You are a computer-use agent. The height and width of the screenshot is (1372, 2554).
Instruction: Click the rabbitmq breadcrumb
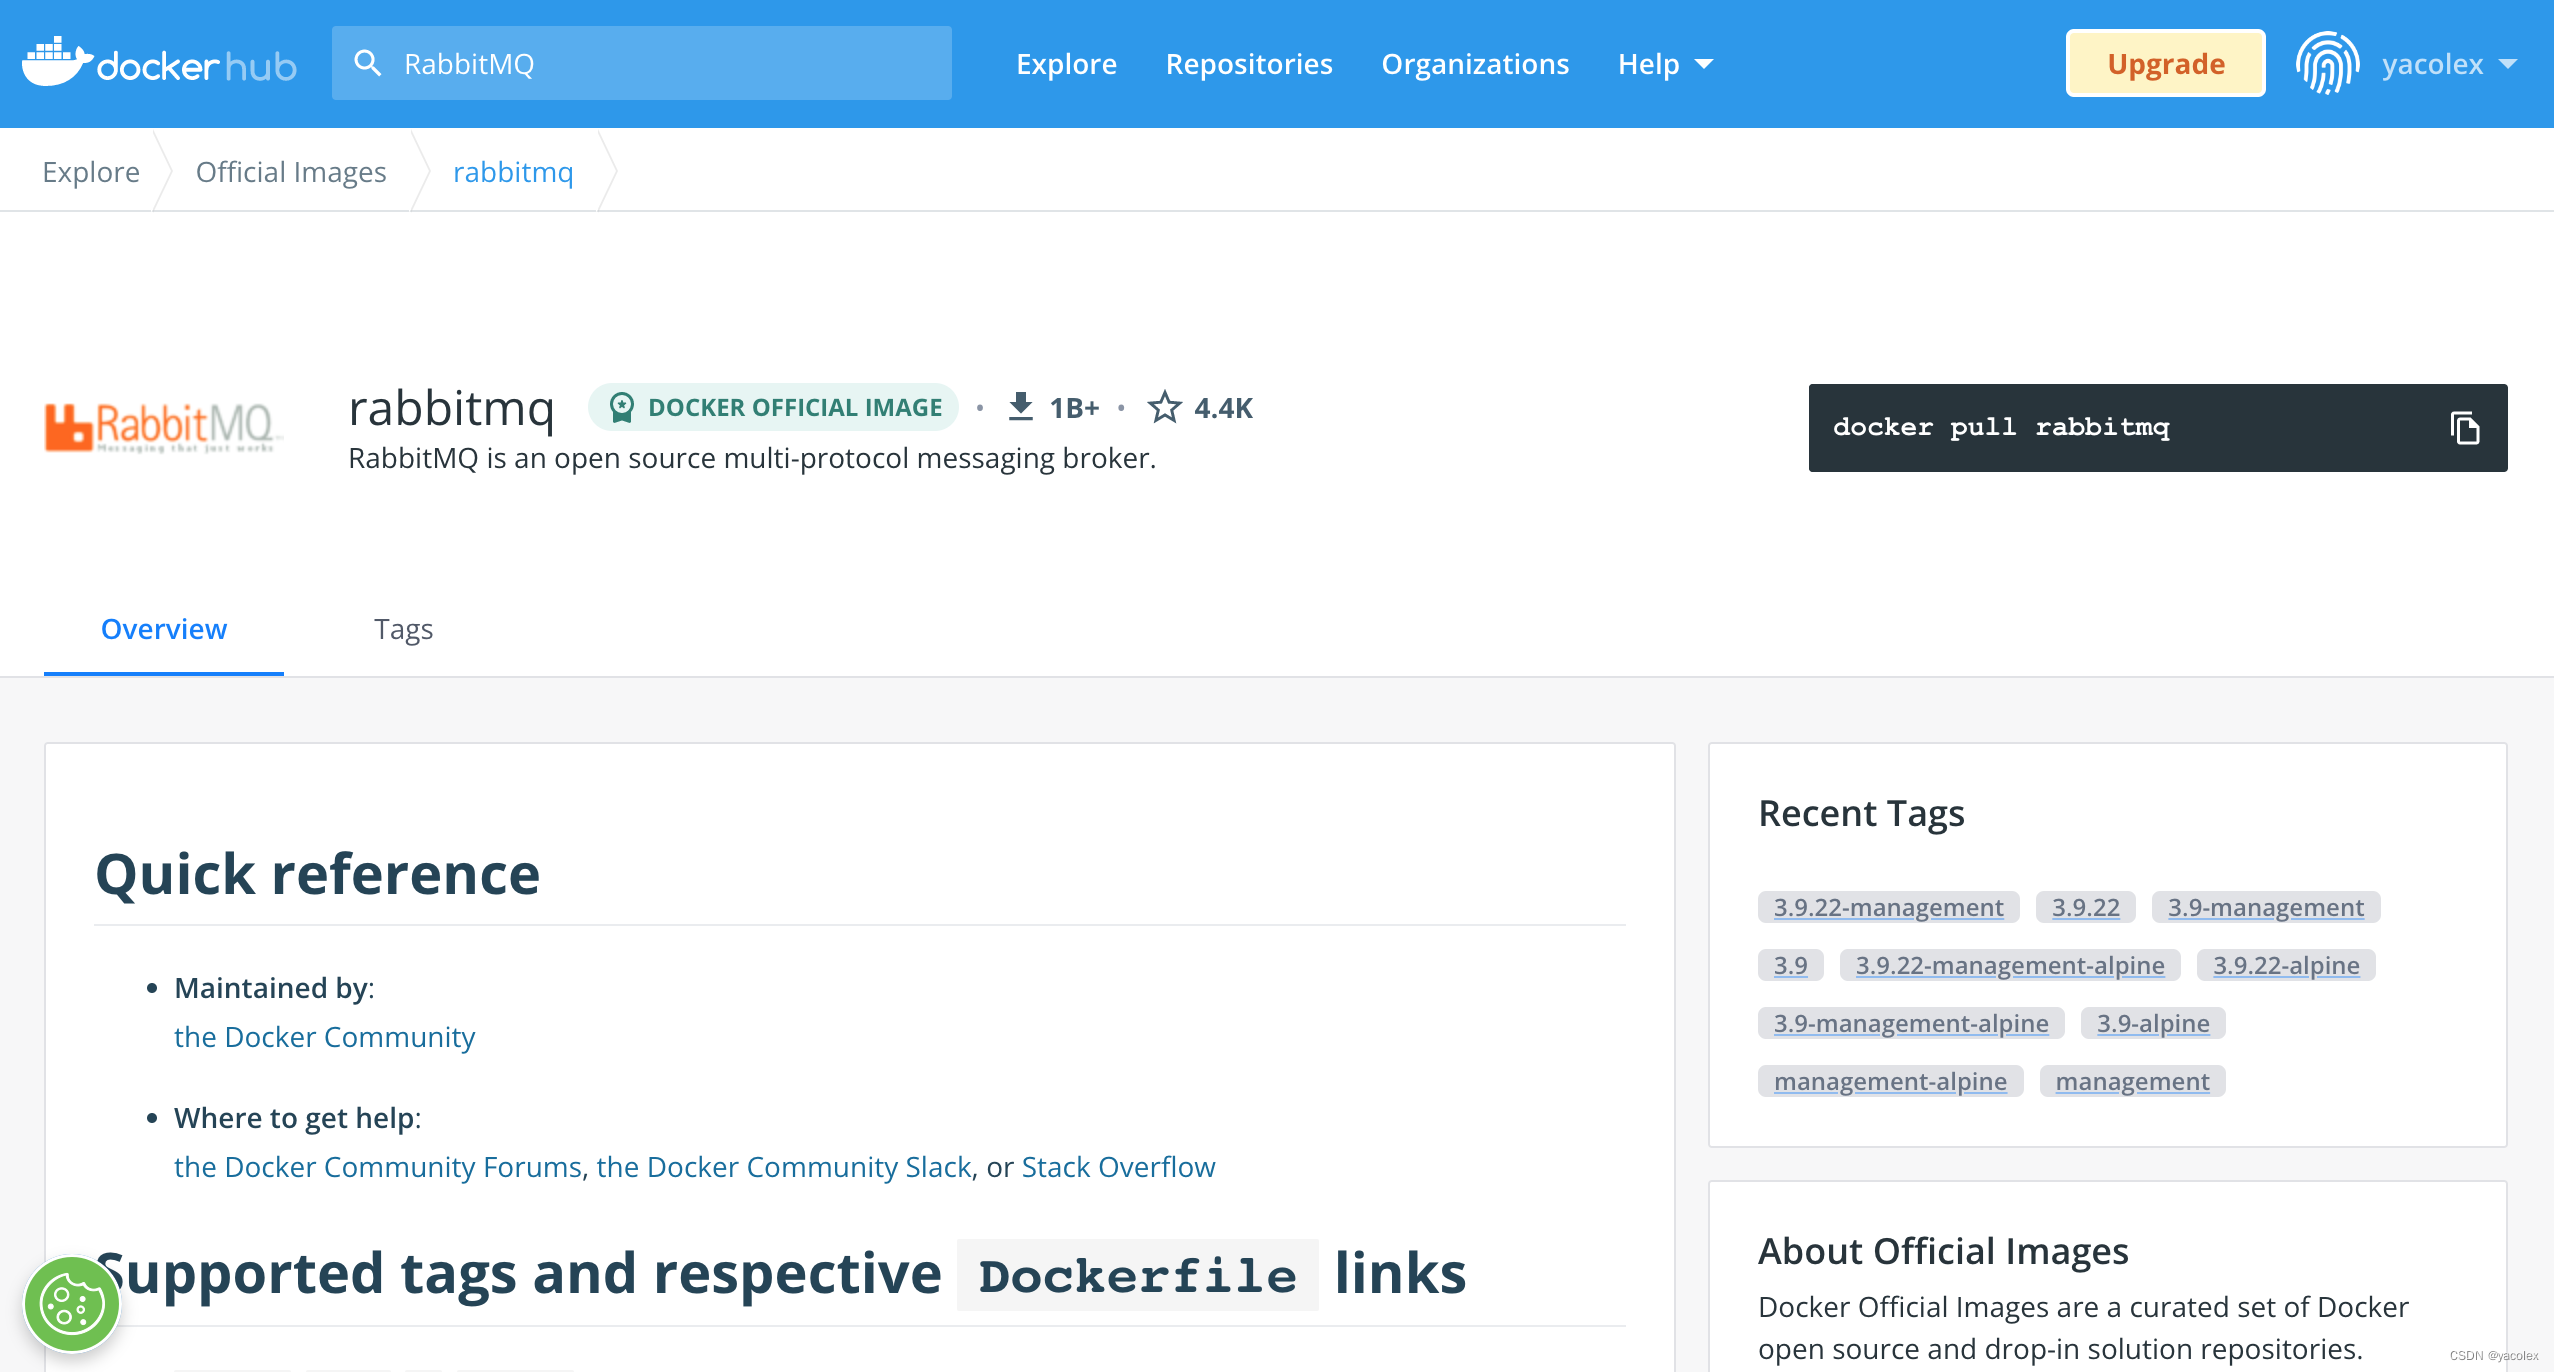click(513, 172)
